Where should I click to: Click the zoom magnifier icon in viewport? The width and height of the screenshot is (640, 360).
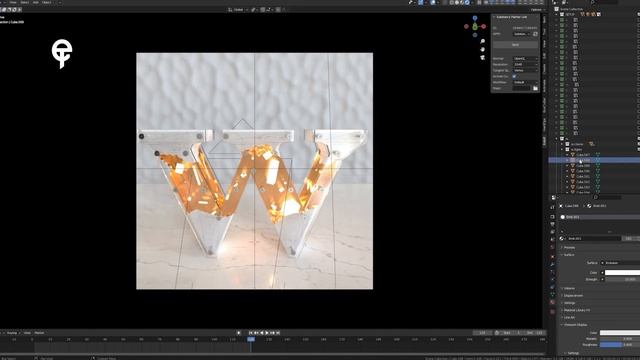tap(482, 41)
